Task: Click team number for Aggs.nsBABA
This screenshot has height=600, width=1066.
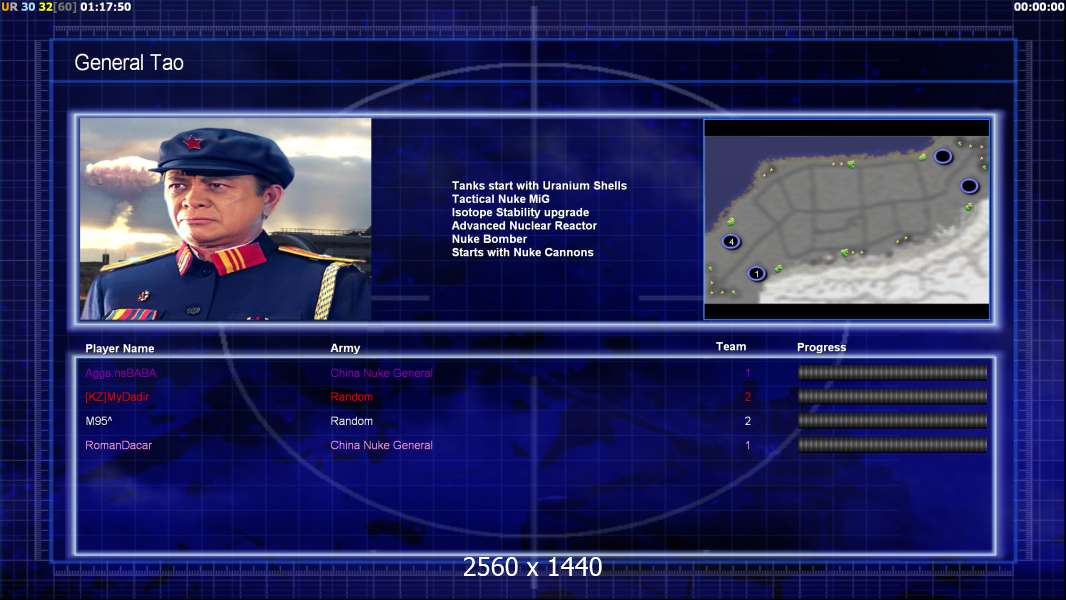Action: 748,373
